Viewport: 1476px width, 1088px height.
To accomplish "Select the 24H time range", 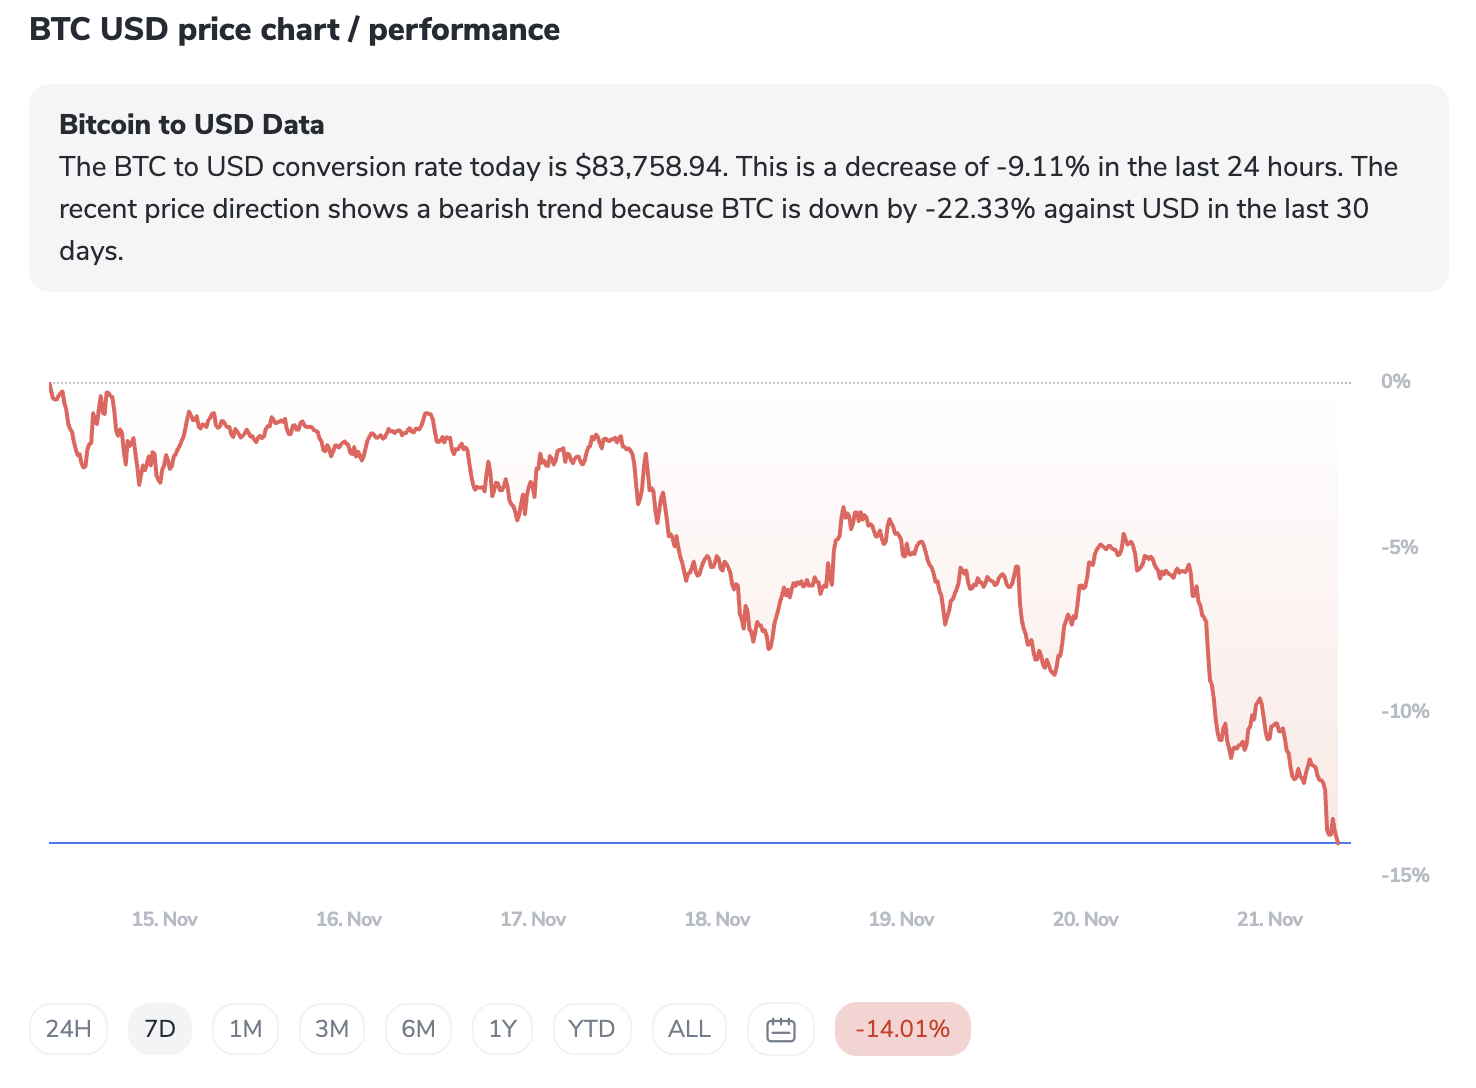I will tap(69, 1029).
